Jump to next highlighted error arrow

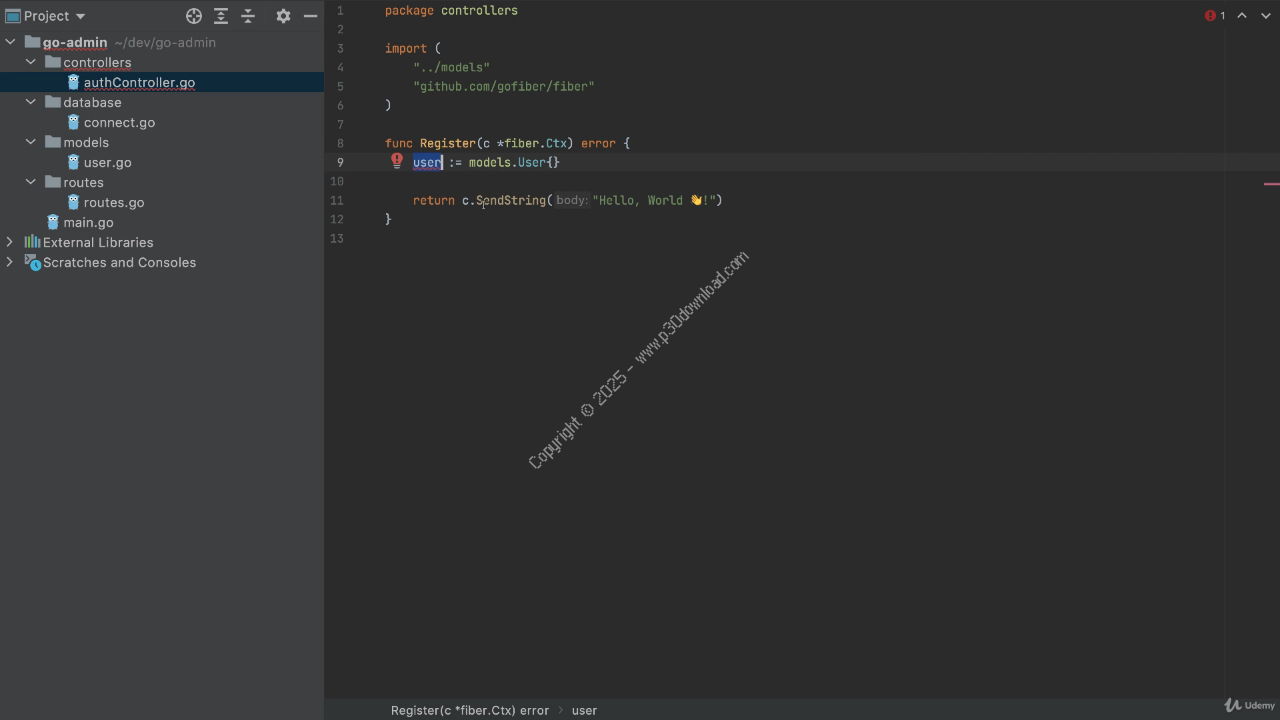[1264, 16]
